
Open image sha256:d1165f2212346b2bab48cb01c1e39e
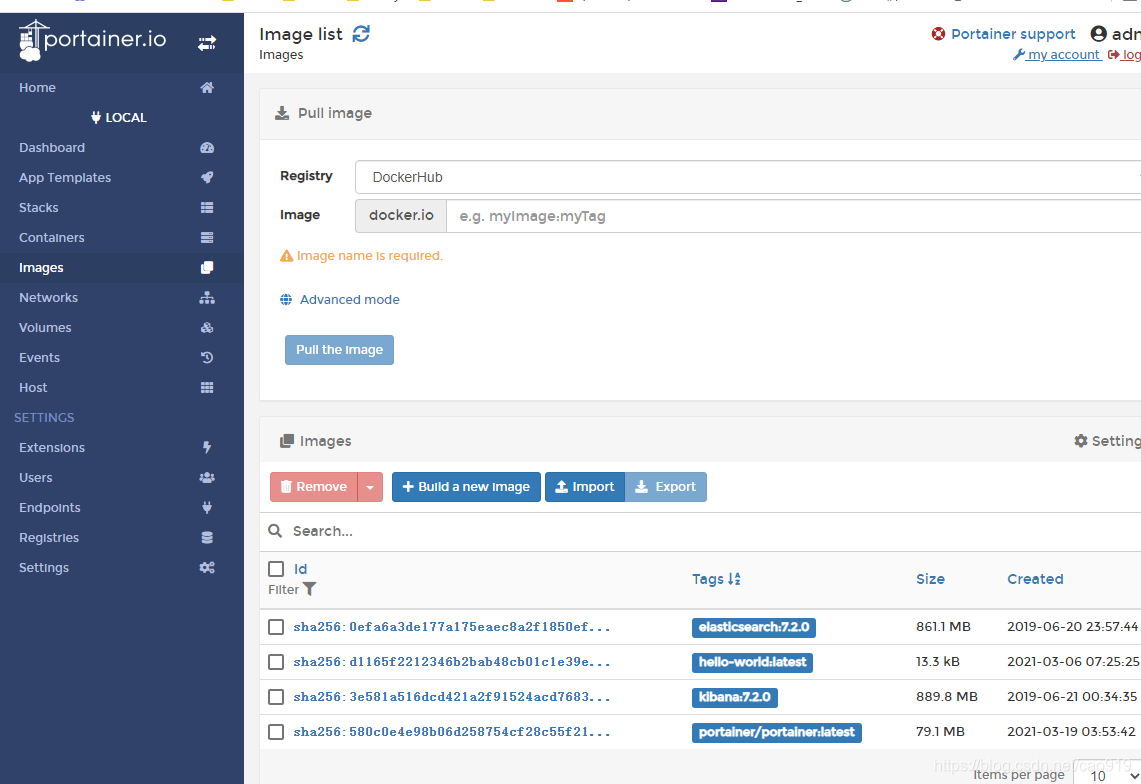click(x=452, y=662)
